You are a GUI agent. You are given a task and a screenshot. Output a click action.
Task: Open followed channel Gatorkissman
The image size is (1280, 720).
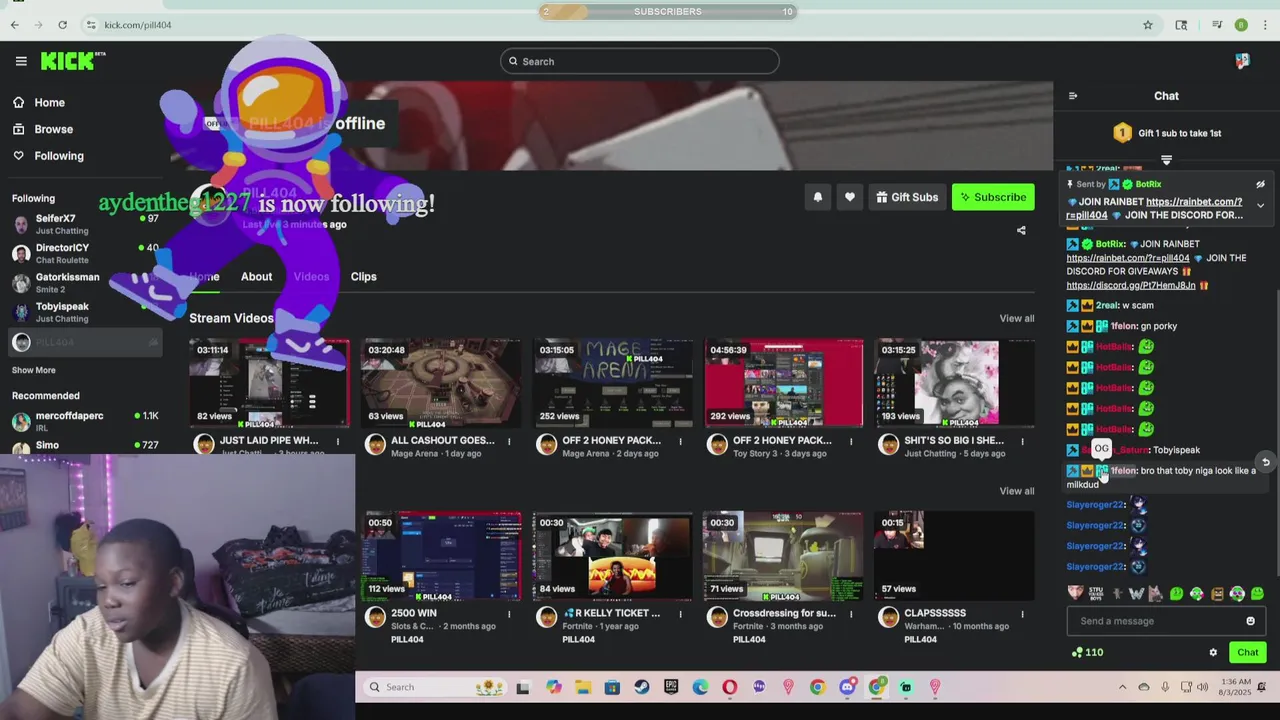coord(85,283)
